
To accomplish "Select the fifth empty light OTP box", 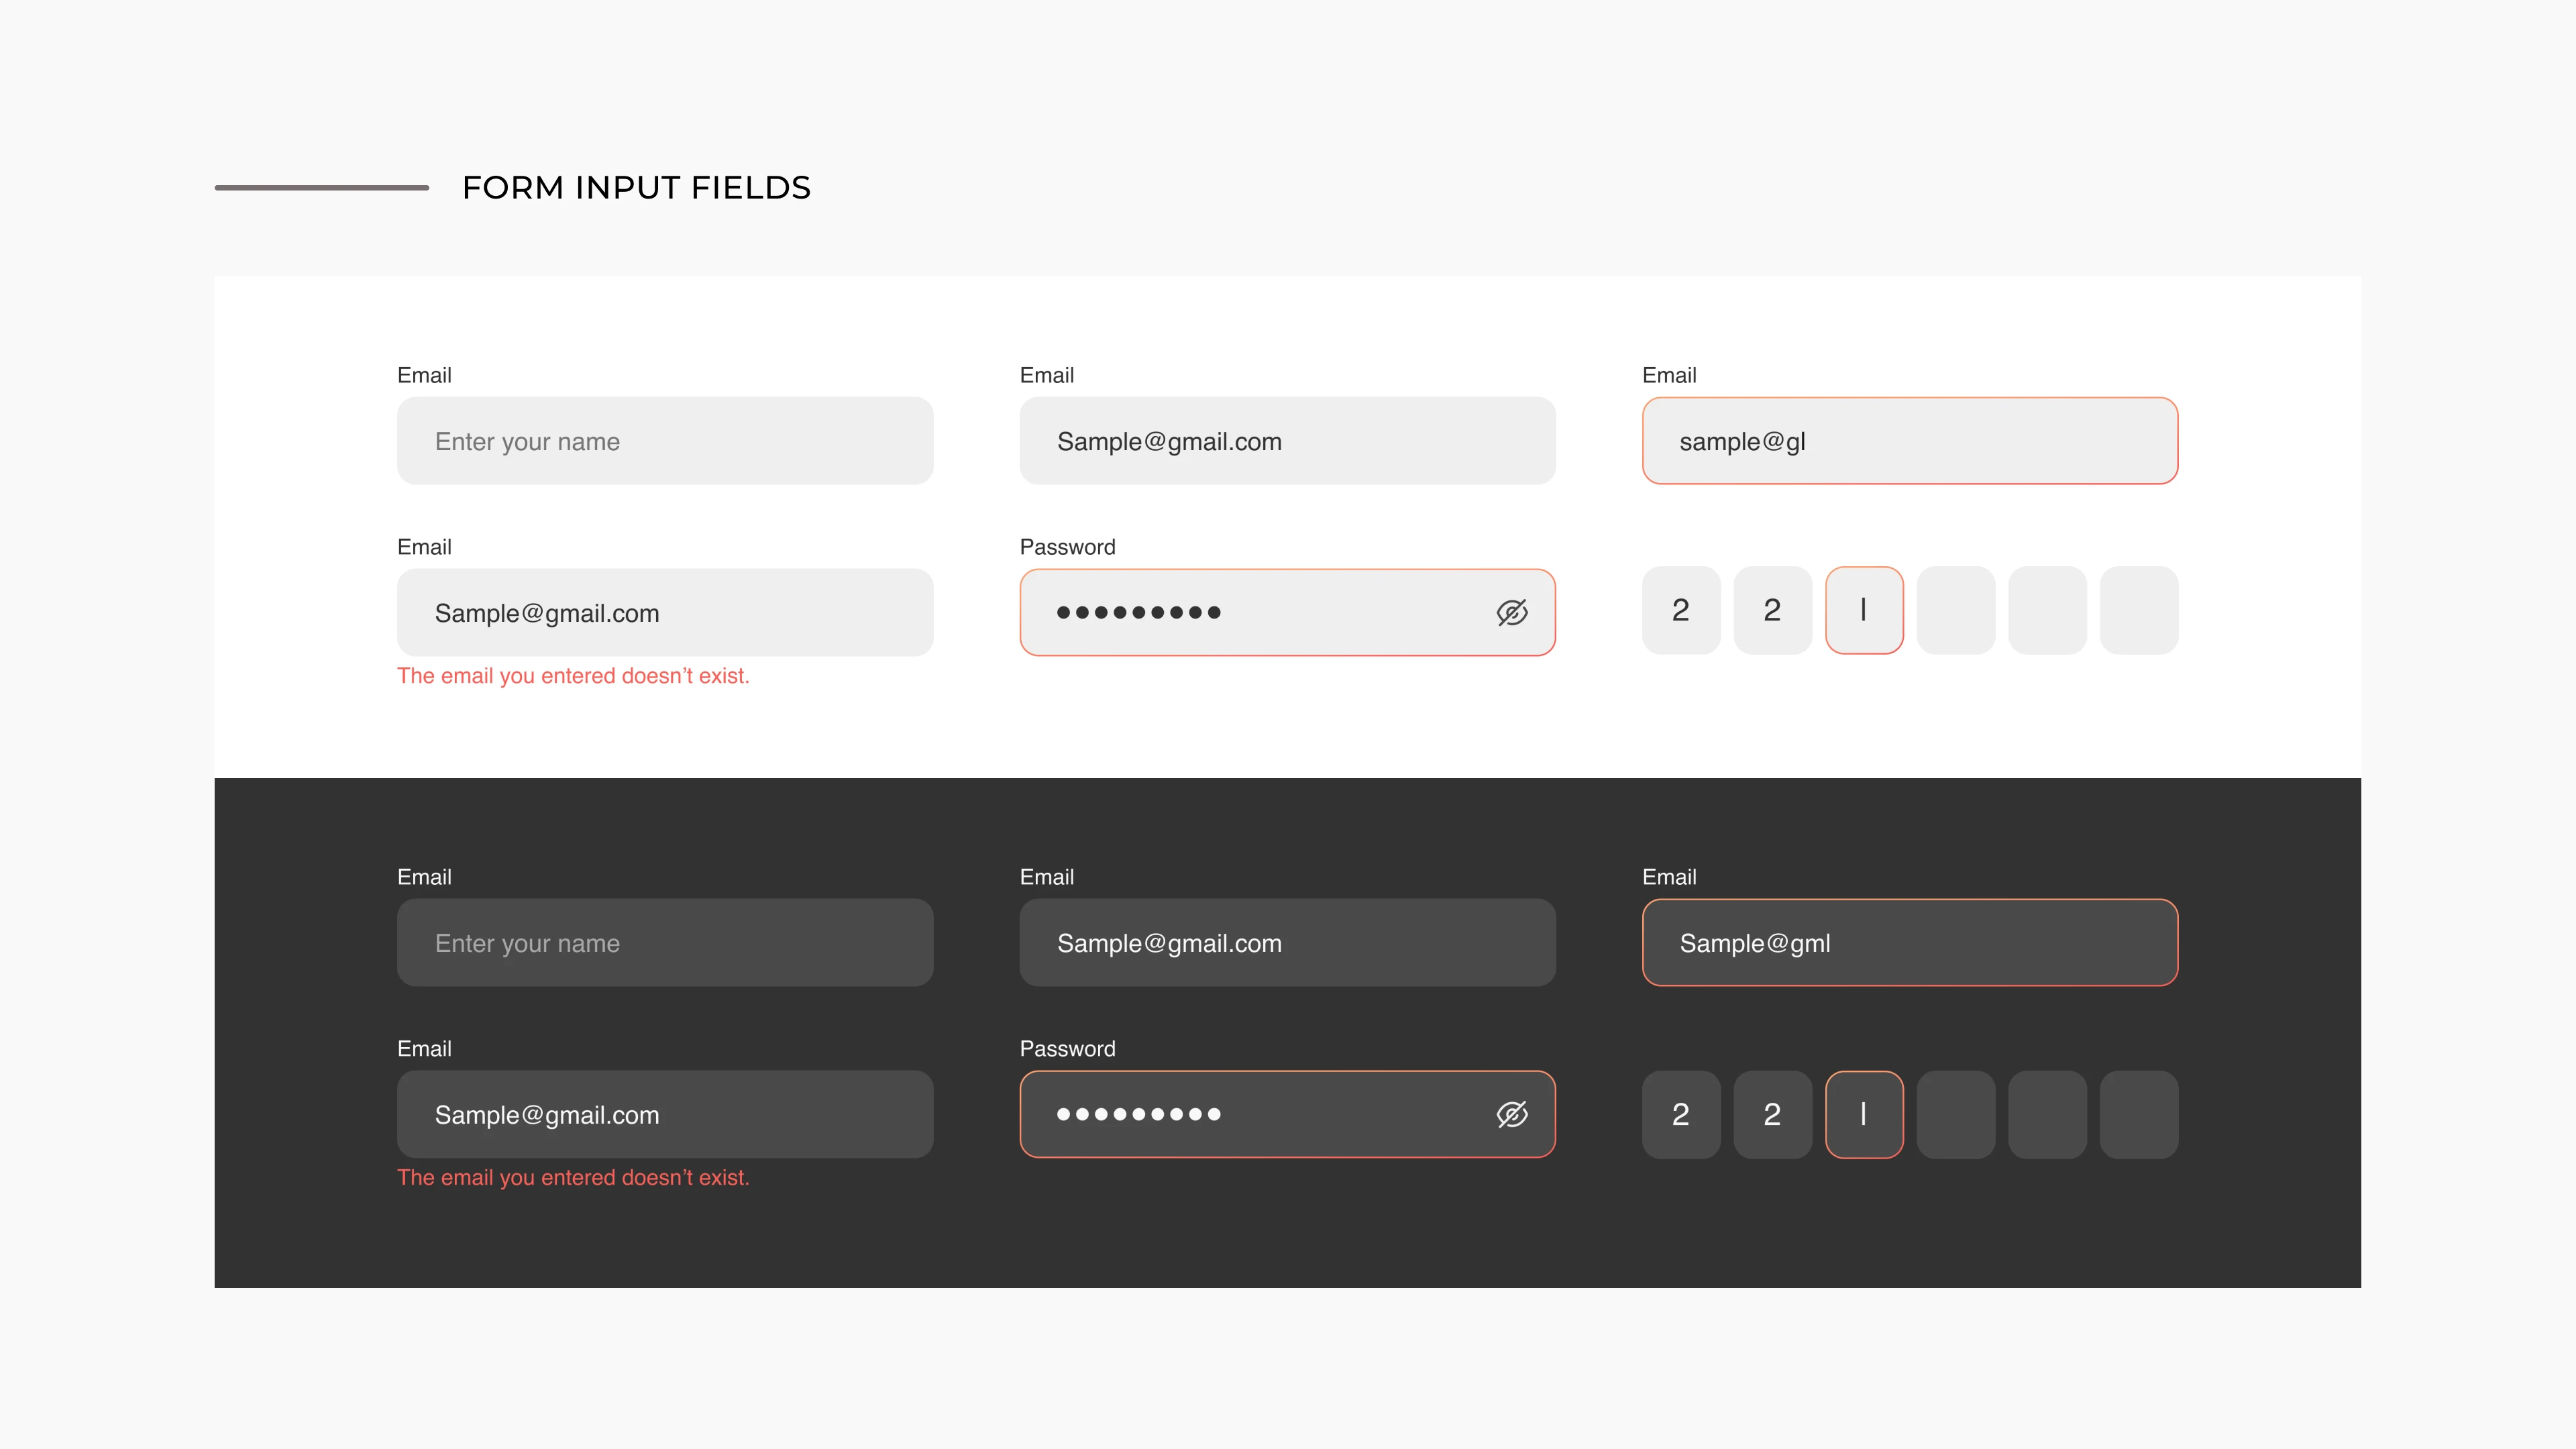I will coord(2047,610).
